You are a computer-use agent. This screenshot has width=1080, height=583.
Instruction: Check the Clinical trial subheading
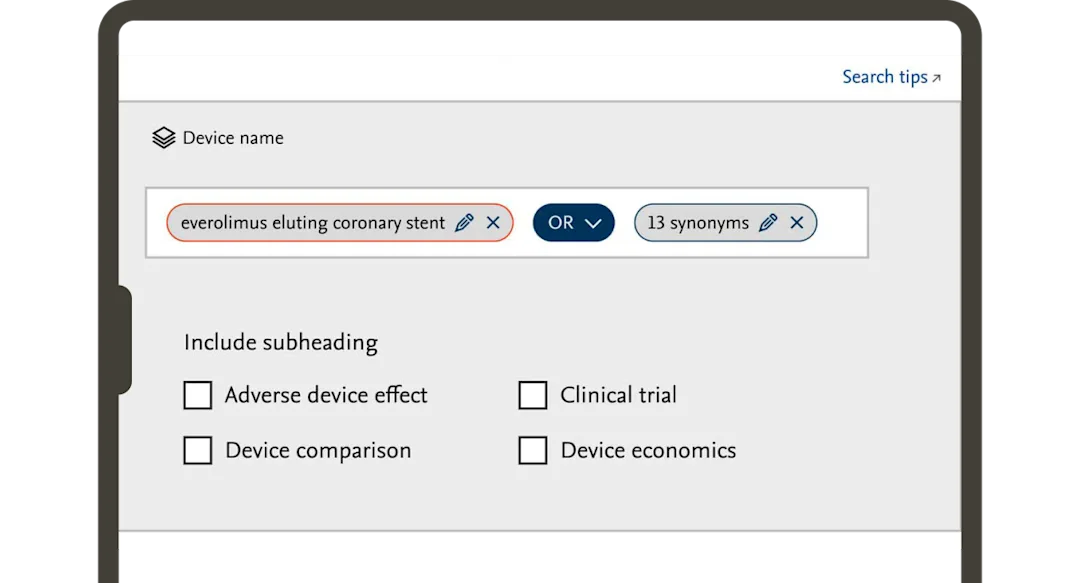pos(532,395)
